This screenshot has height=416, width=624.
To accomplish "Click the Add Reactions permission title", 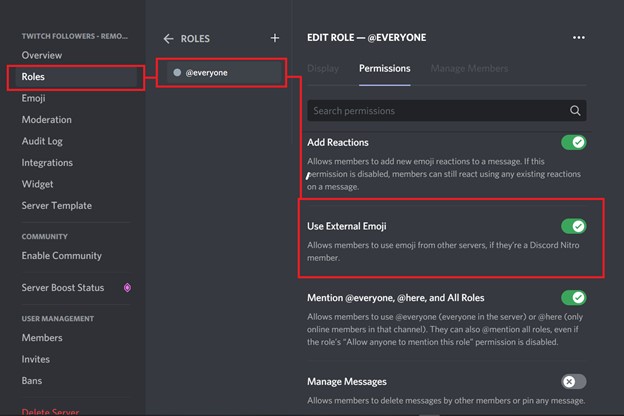I will 338,143.
